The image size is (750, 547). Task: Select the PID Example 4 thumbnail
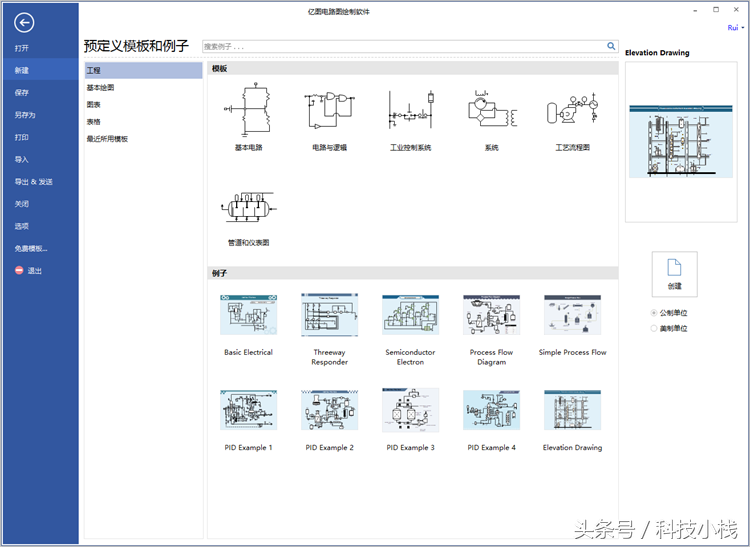pos(492,410)
